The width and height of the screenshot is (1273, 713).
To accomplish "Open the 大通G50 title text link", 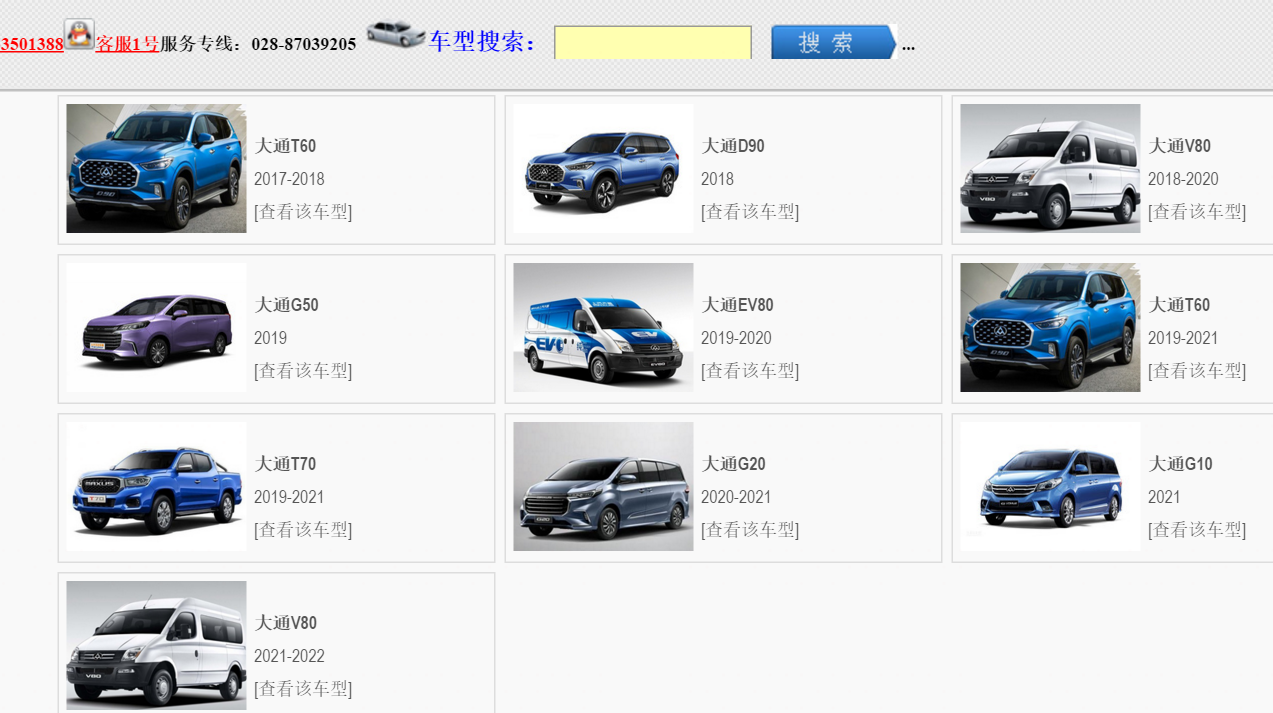I will pos(286,305).
